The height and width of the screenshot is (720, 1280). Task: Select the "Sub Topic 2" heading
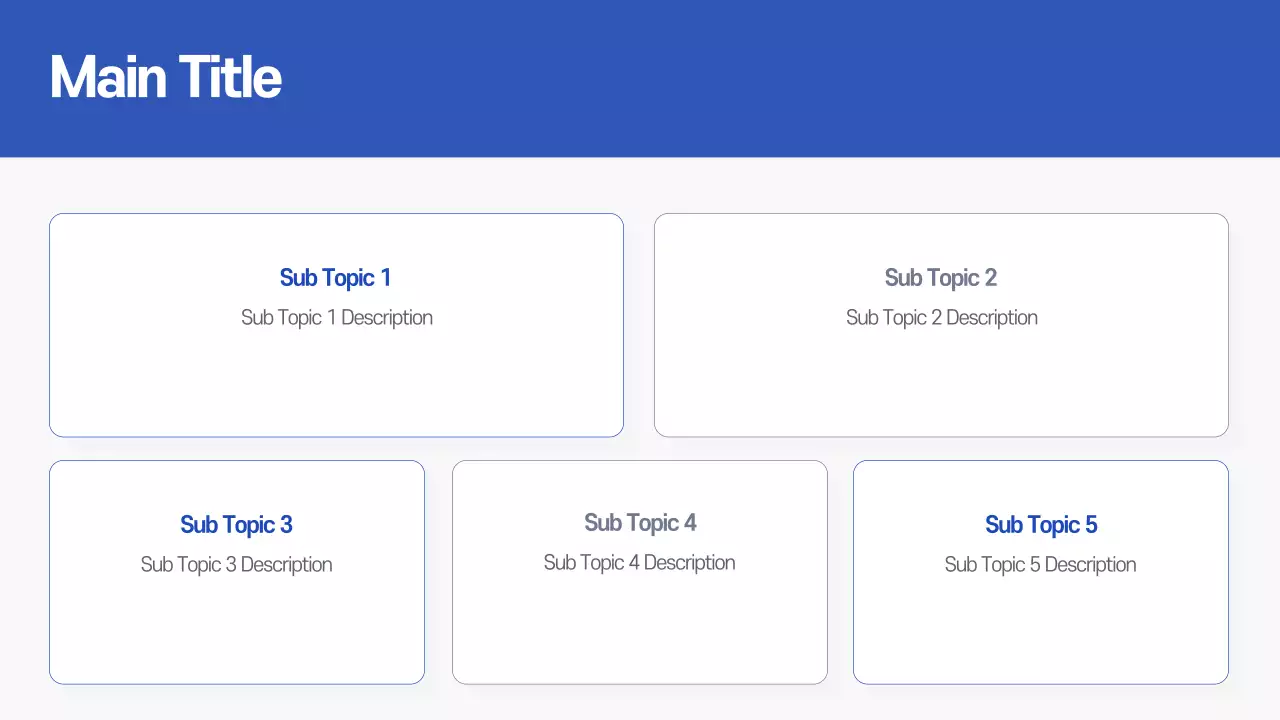(x=941, y=278)
